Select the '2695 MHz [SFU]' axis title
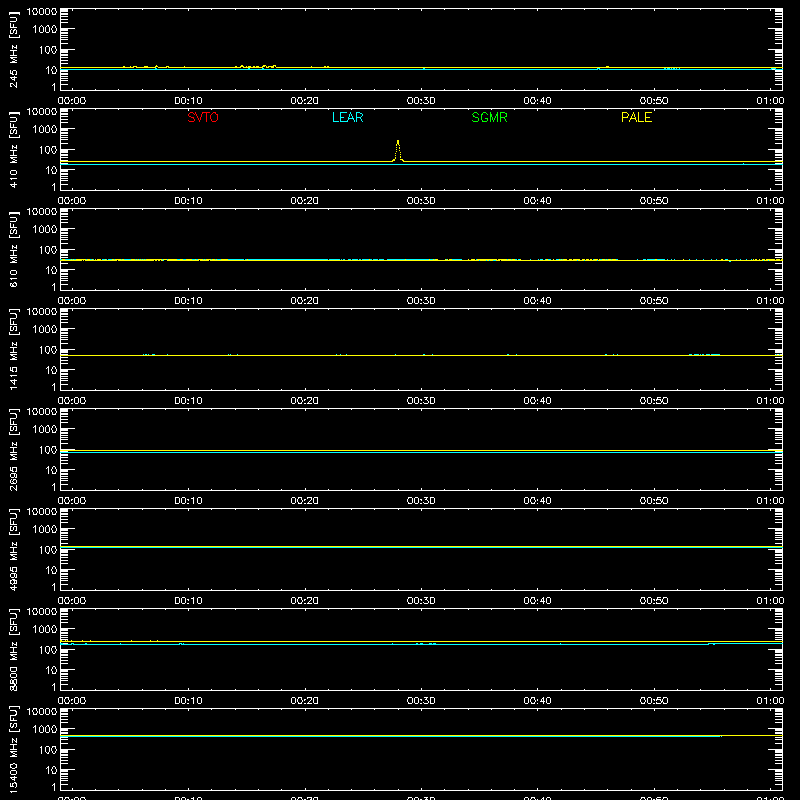Viewport: 800px width, 800px height. (13, 449)
